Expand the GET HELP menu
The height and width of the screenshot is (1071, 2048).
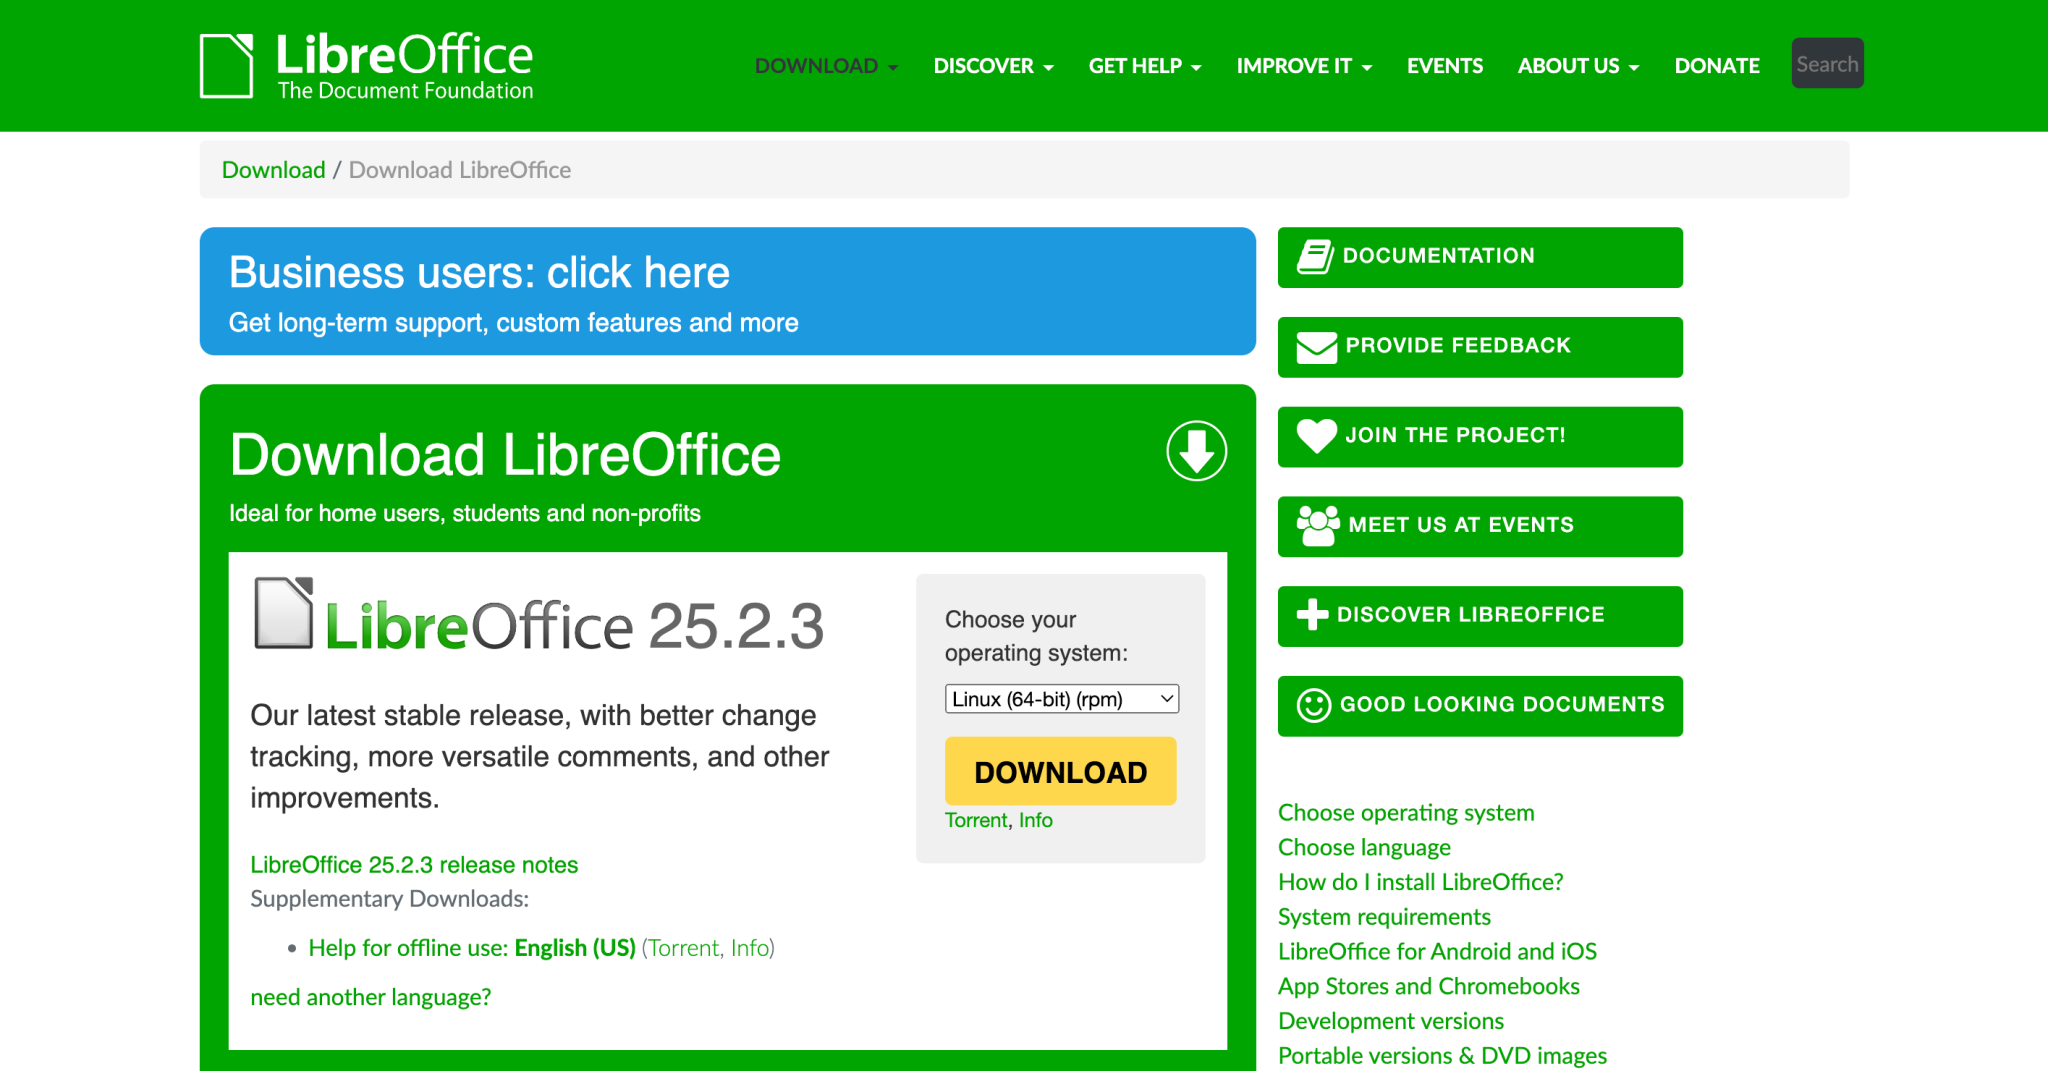click(x=1144, y=65)
